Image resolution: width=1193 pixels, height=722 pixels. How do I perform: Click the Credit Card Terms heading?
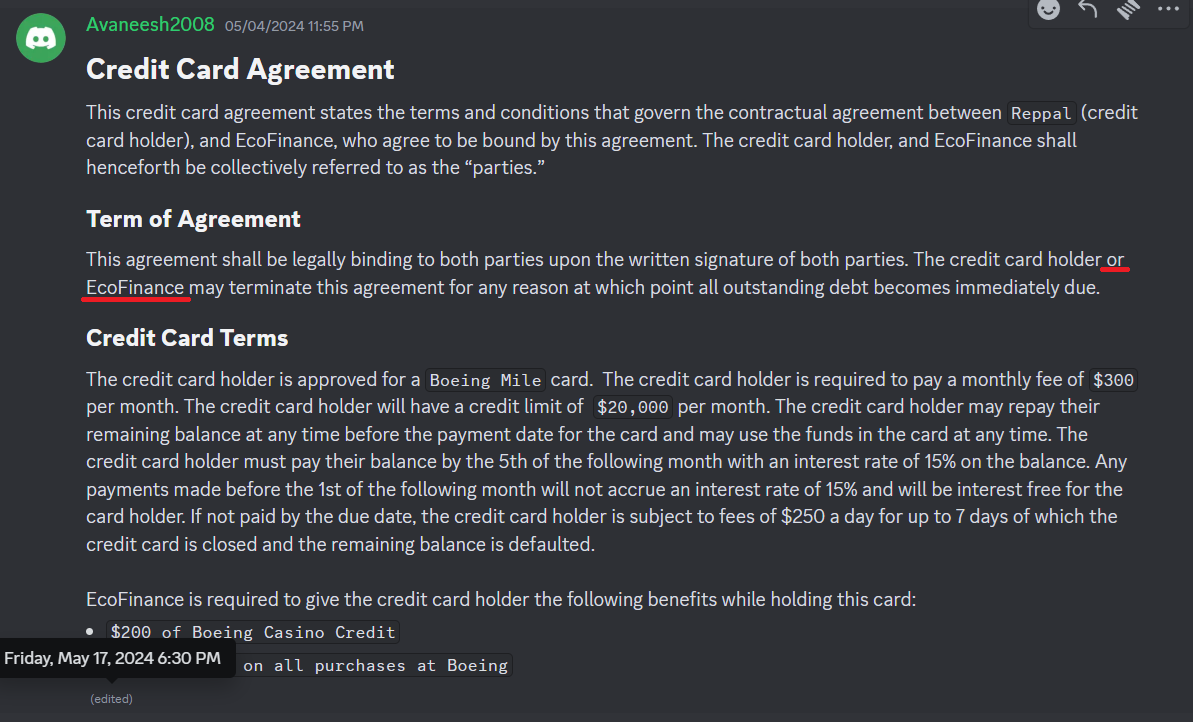point(187,338)
